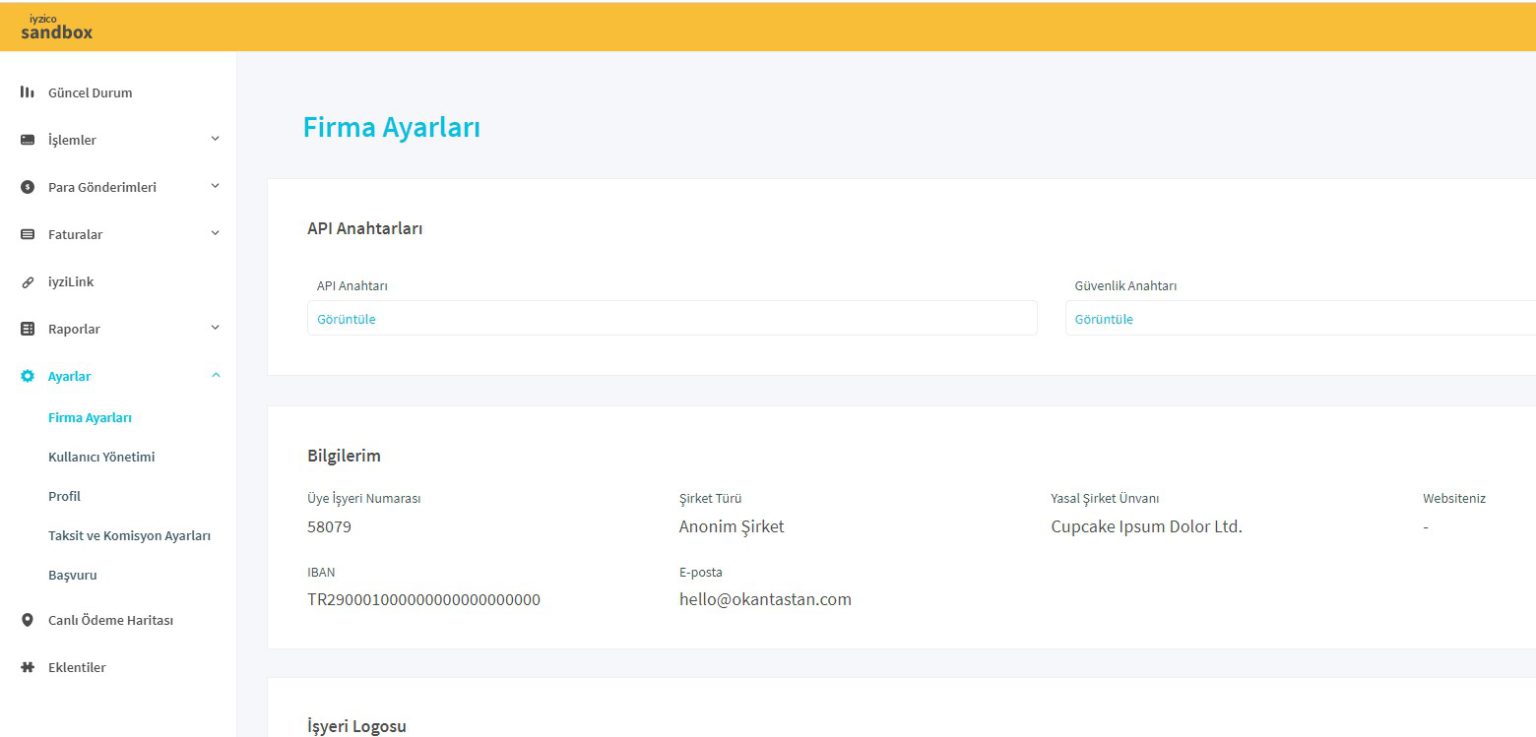Click the iyziLink chain icon
This screenshot has height=737, width=1536.
click(27, 281)
